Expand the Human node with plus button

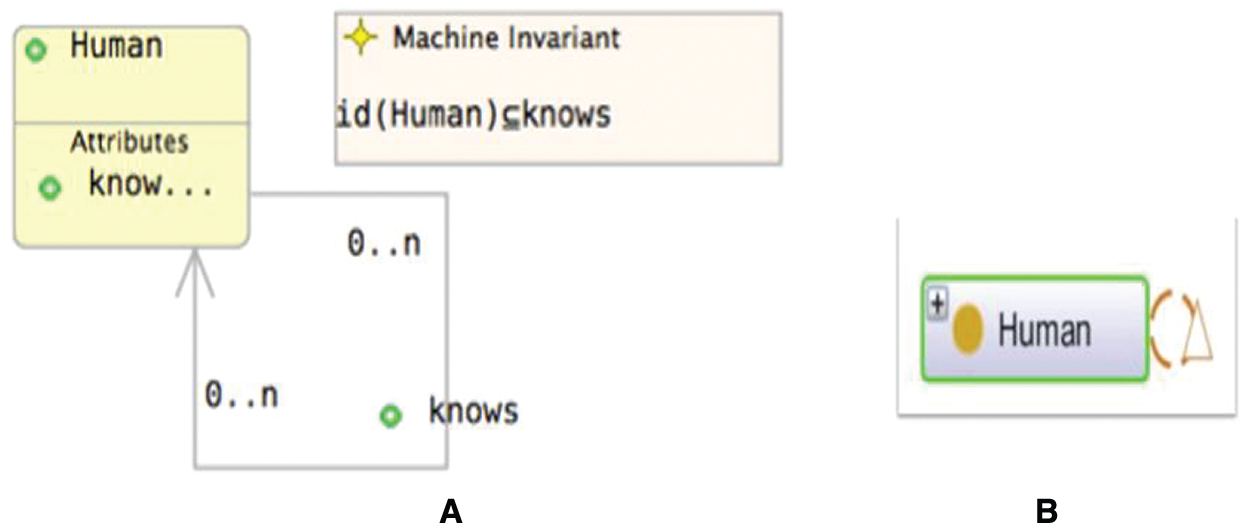(x=937, y=305)
